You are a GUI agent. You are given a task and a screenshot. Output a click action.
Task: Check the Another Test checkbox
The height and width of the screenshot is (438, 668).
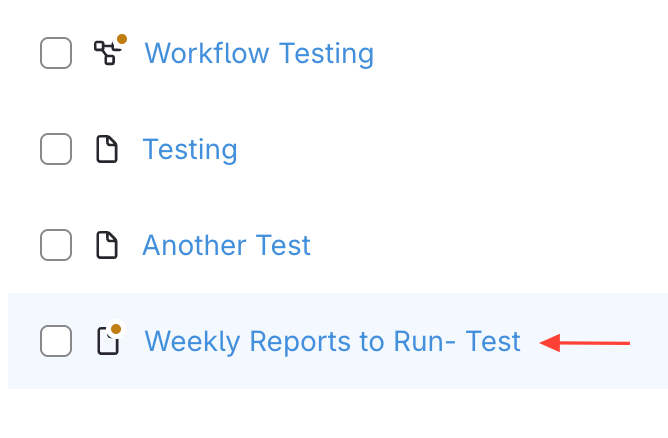[x=56, y=245]
